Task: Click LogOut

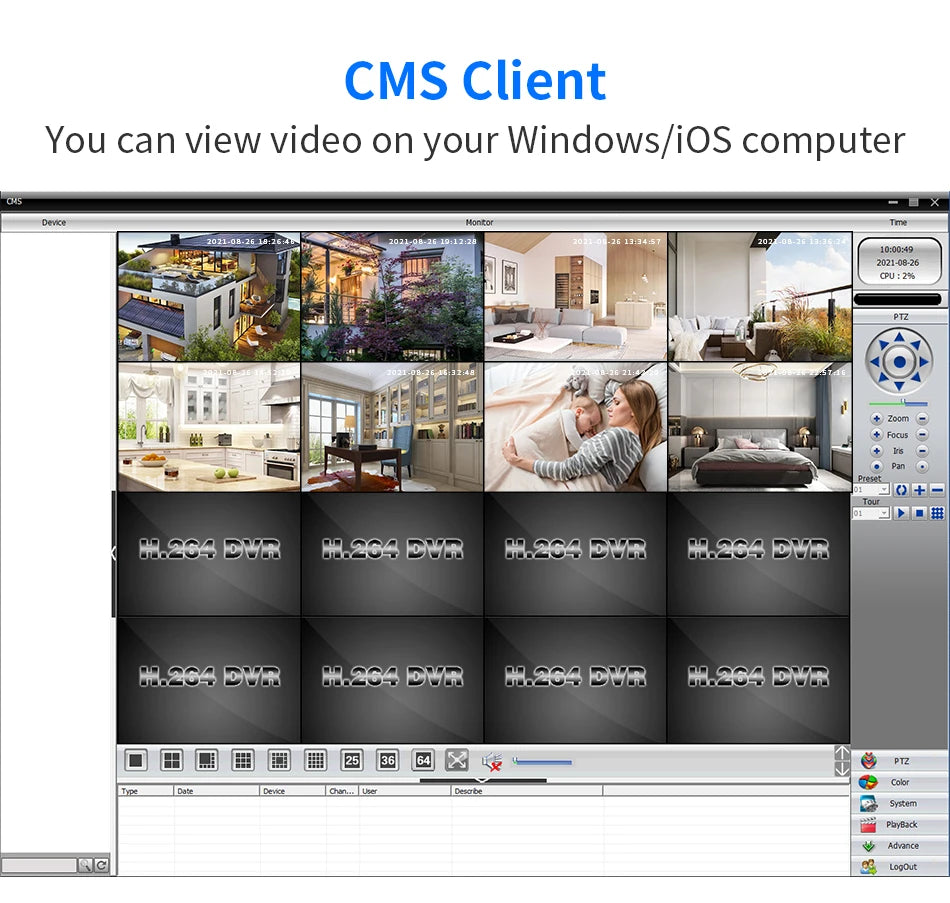Action: [900, 867]
